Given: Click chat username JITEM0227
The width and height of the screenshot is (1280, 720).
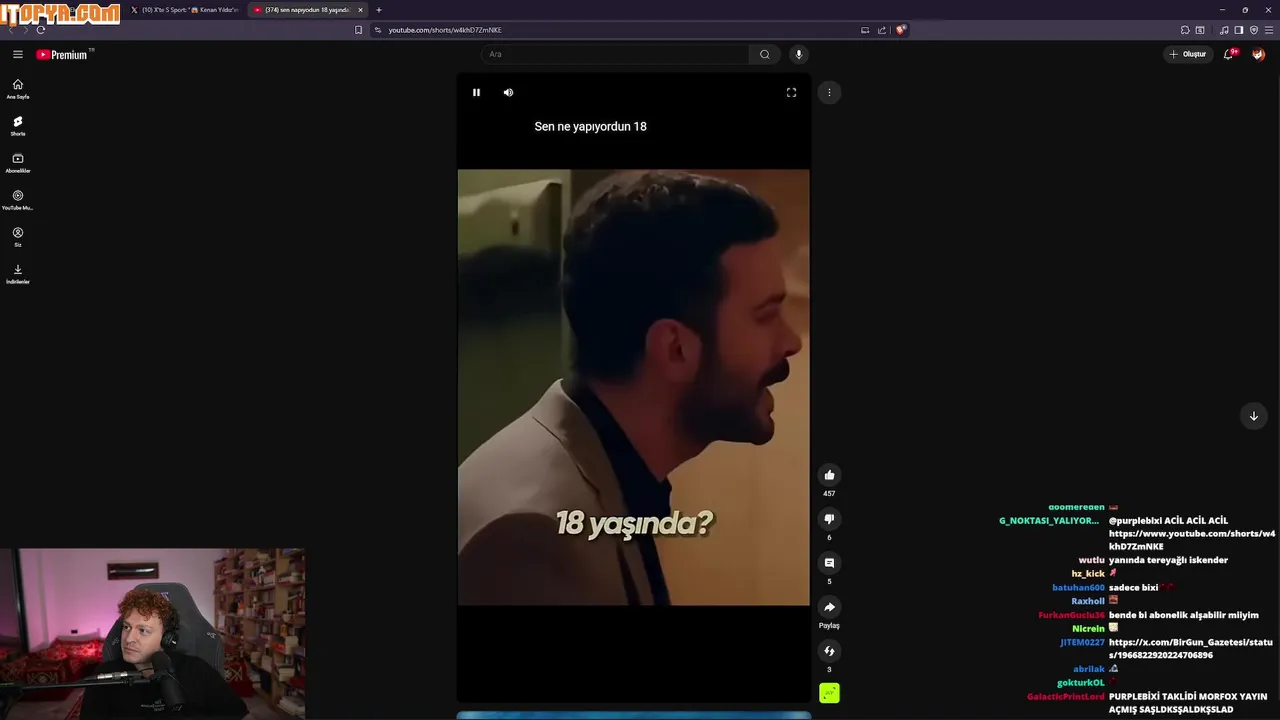Looking at the screenshot, I should (x=1082, y=643).
